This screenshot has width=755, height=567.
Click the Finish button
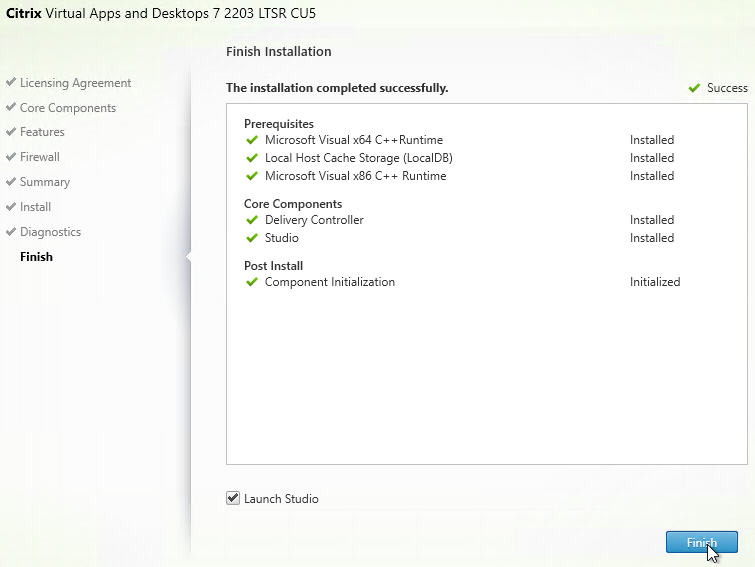(x=702, y=542)
